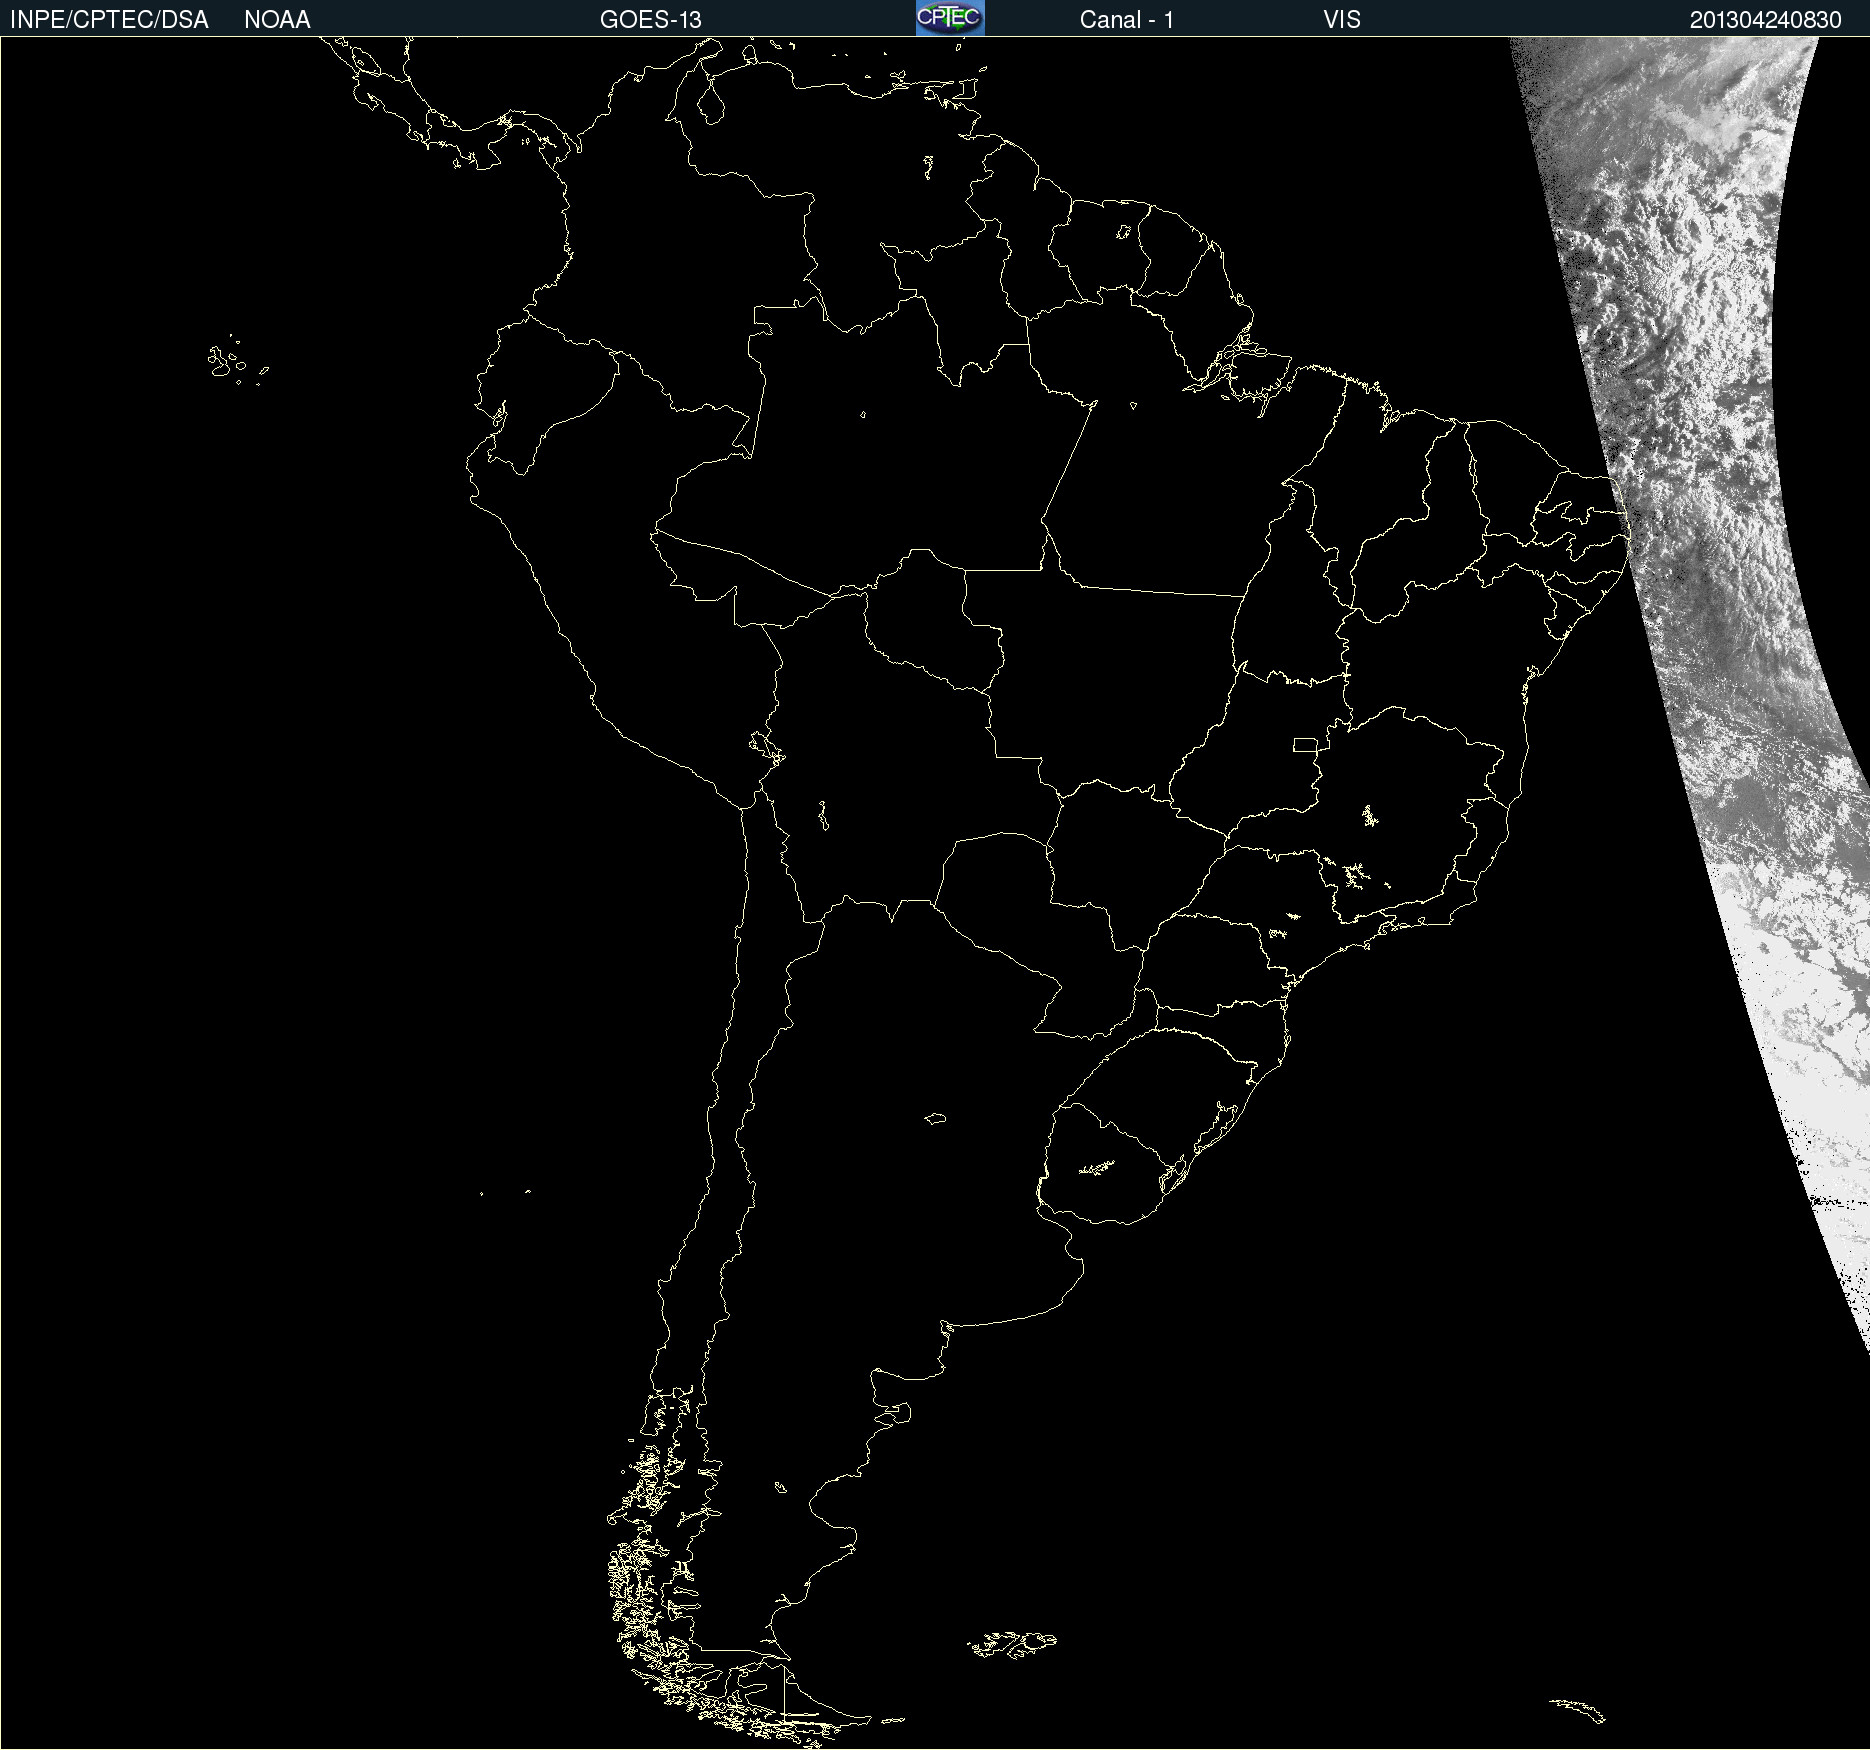This screenshot has height=1750, width=1870.
Task: Click the NOAA text in header
Action: click(x=277, y=20)
